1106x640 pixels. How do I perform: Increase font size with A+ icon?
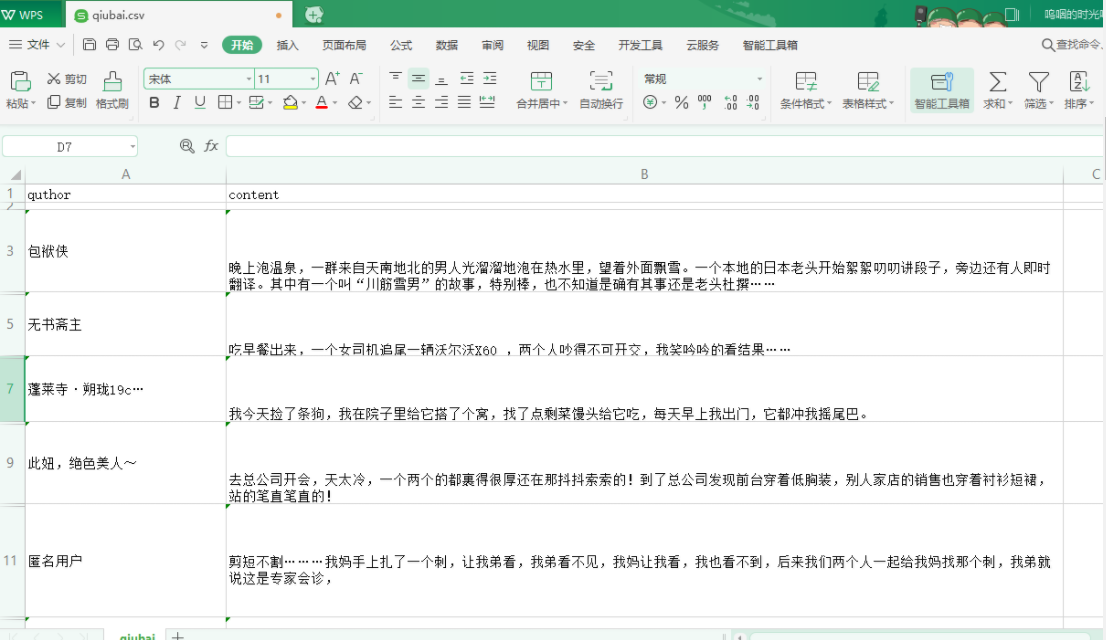(332, 78)
